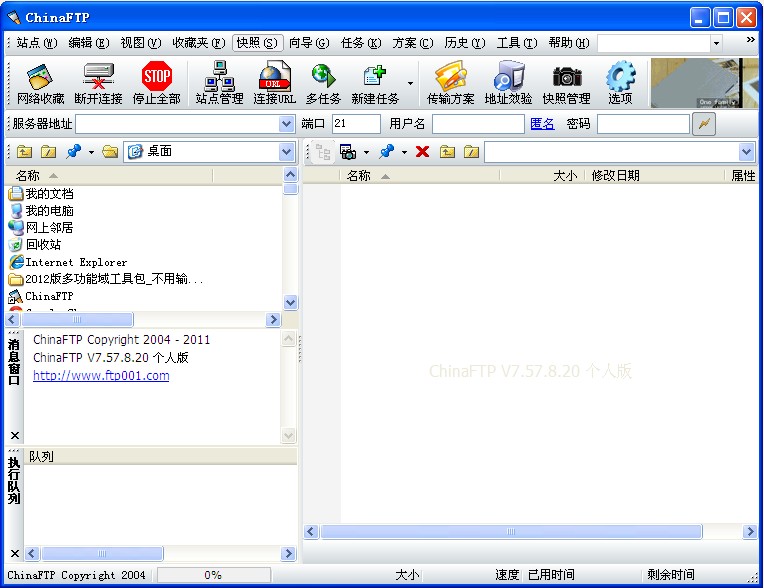Click the 匿名 anonymous link

click(542, 124)
